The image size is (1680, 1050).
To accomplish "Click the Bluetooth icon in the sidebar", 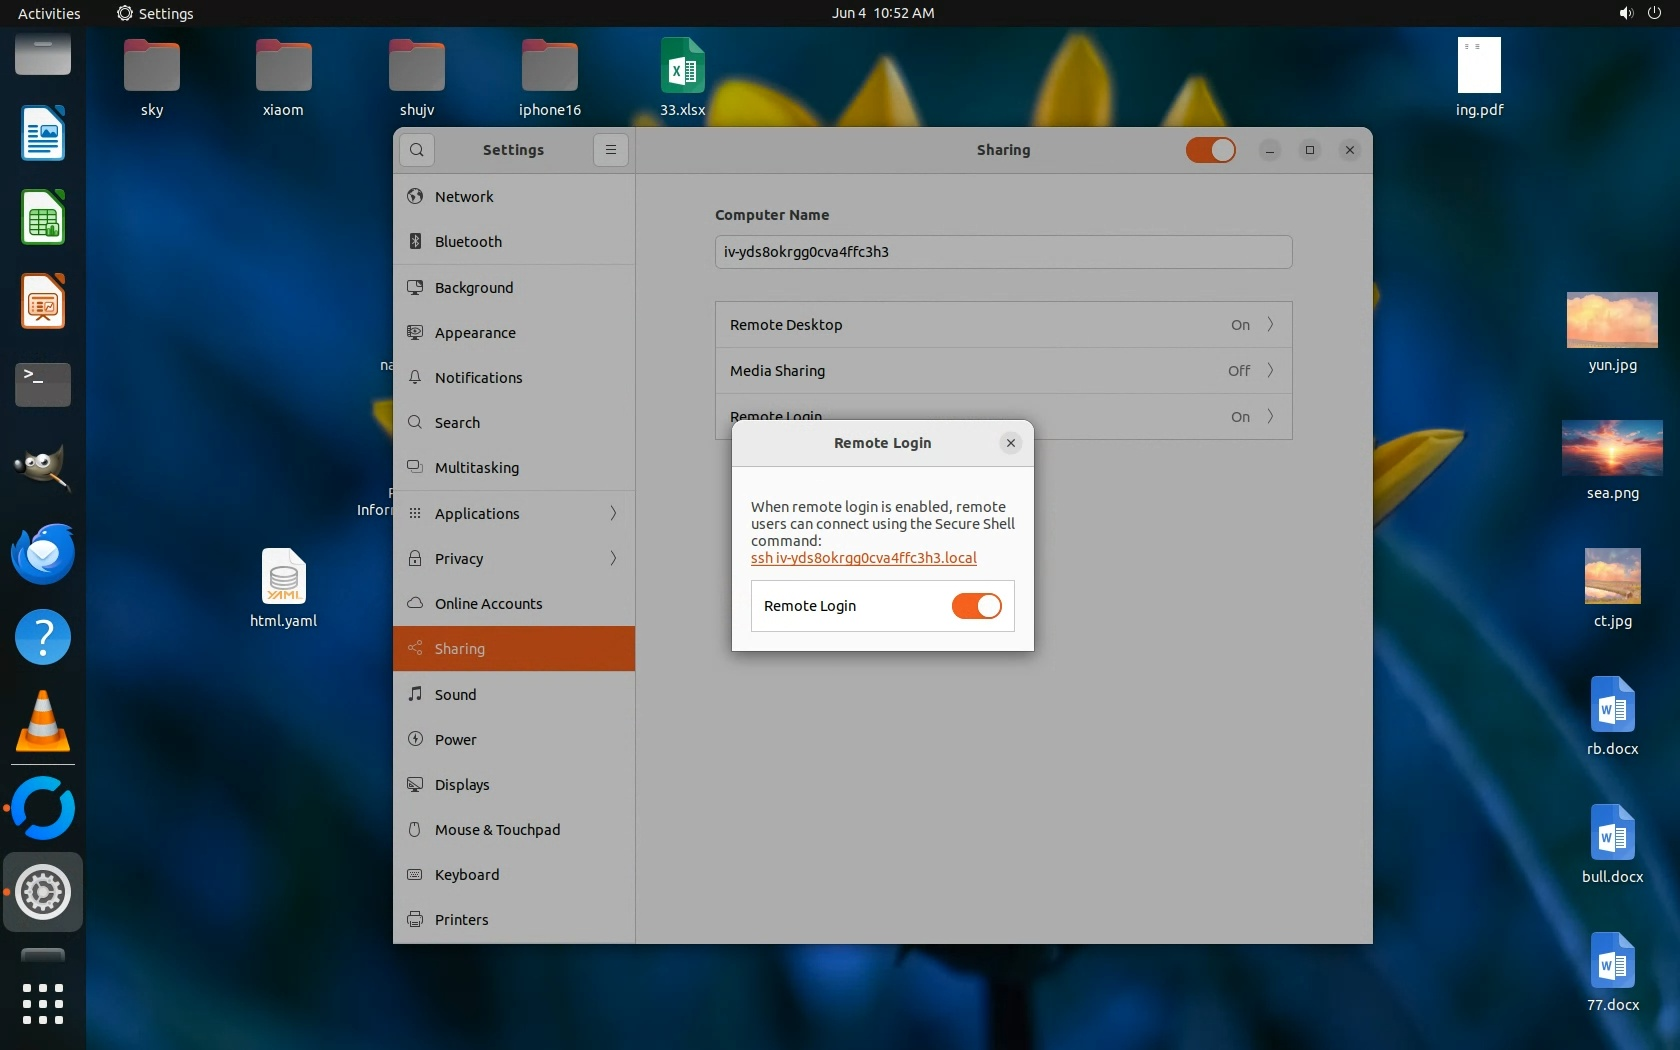I will click(415, 242).
